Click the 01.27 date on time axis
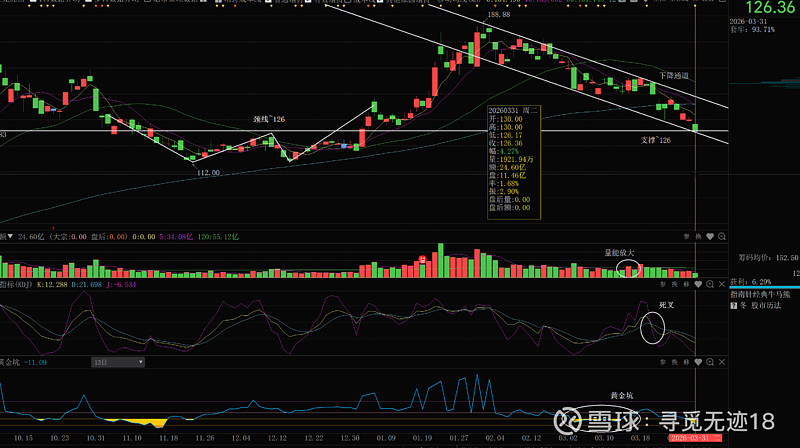Image resolution: width=800 pixels, height=448 pixels. point(459,438)
